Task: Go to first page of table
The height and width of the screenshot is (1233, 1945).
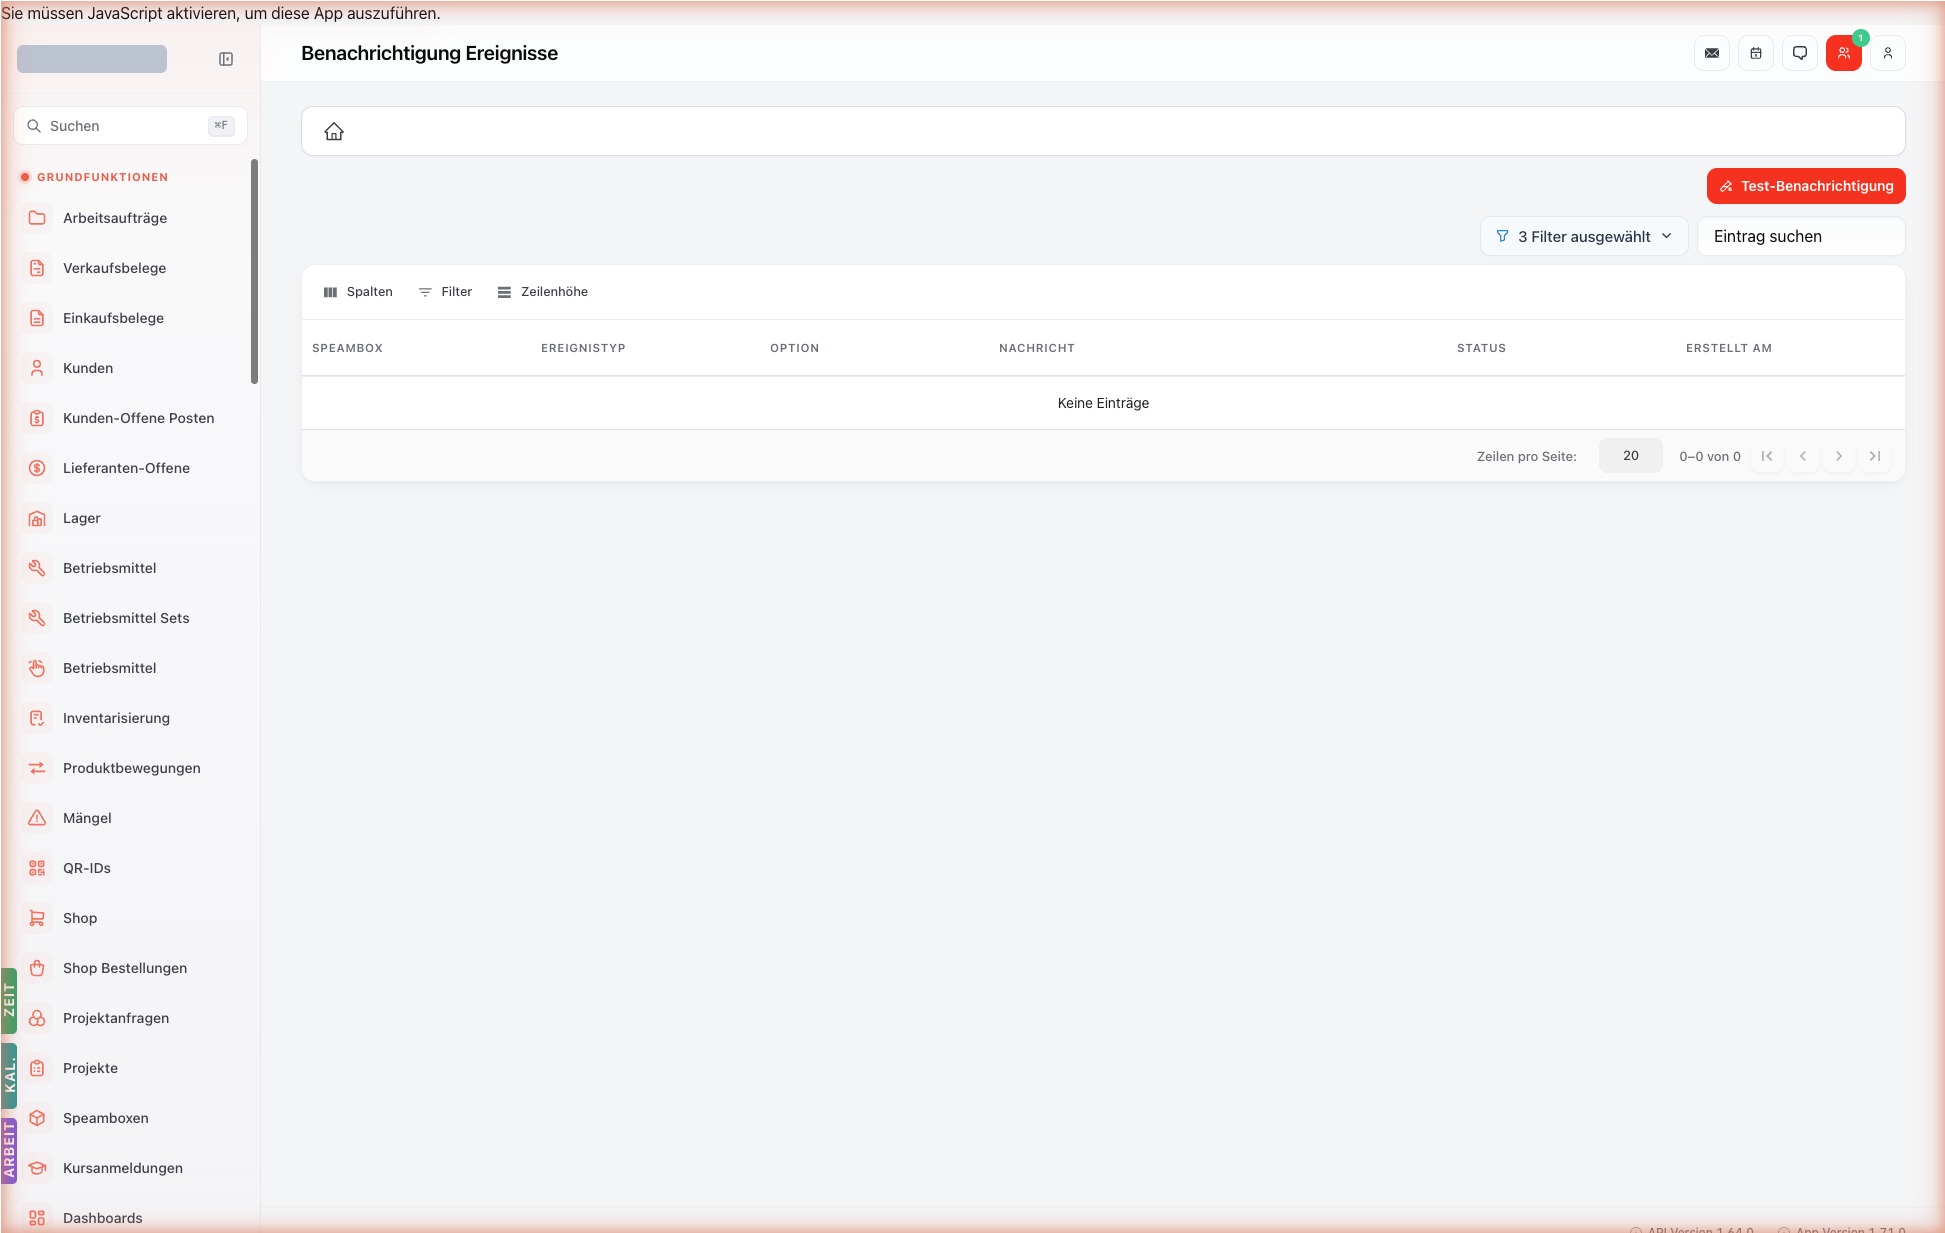Action: (1767, 456)
